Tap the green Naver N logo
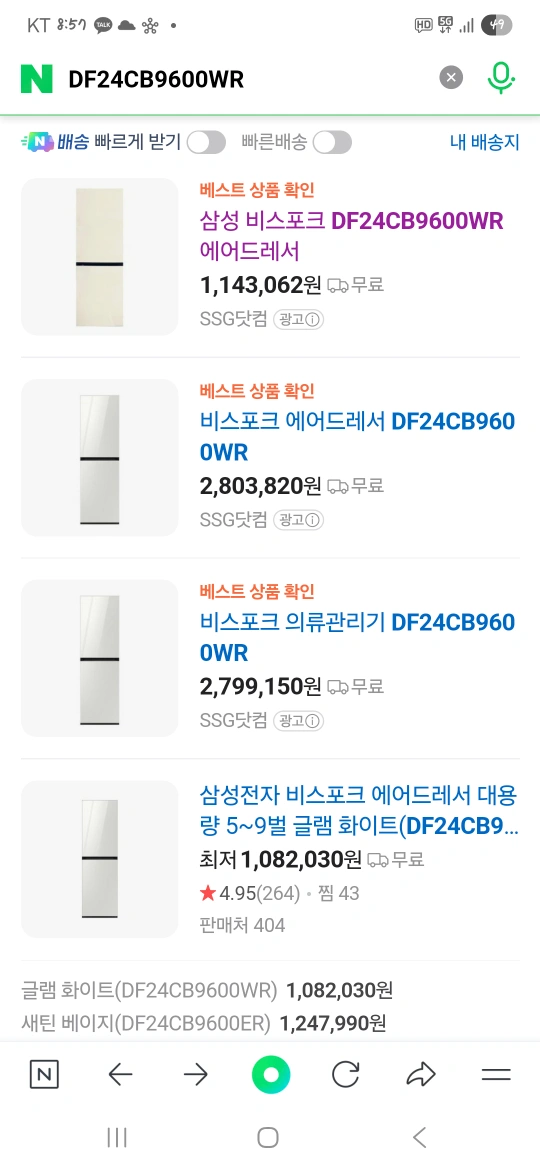The width and height of the screenshot is (540, 1170). [x=37, y=78]
